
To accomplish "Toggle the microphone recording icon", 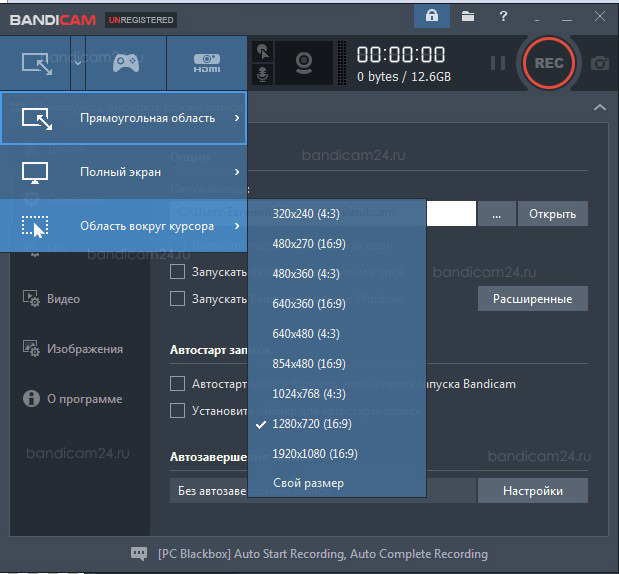I will [x=263, y=74].
